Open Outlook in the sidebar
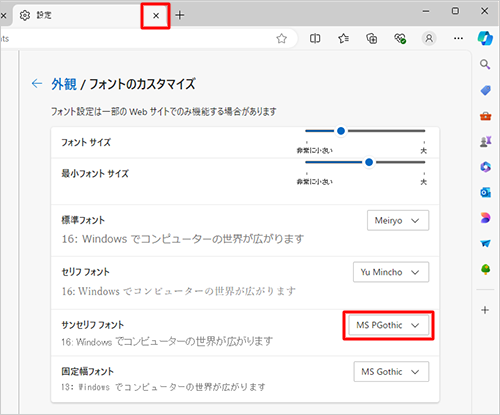This screenshot has height=415, width=500. tap(485, 192)
